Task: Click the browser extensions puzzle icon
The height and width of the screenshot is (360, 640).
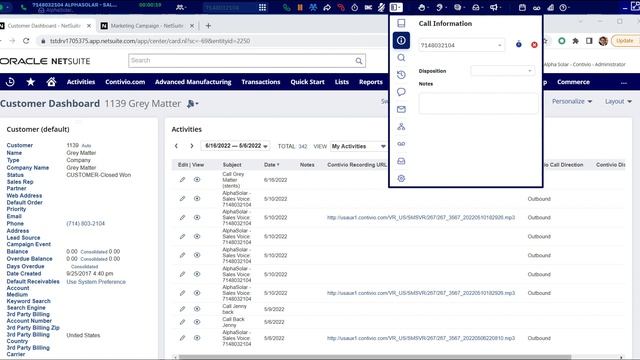Action: pyautogui.click(x=575, y=41)
